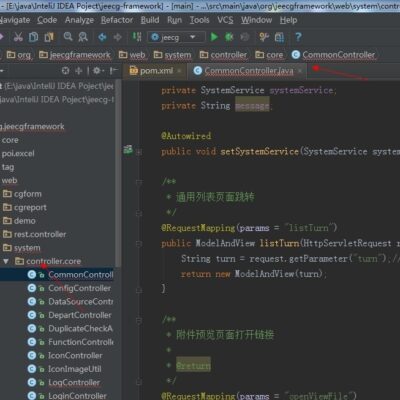The width and height of the screenshot is (400, 400).
Task: Collapse the controller.core tree node
Action: (x=6, y=261)
